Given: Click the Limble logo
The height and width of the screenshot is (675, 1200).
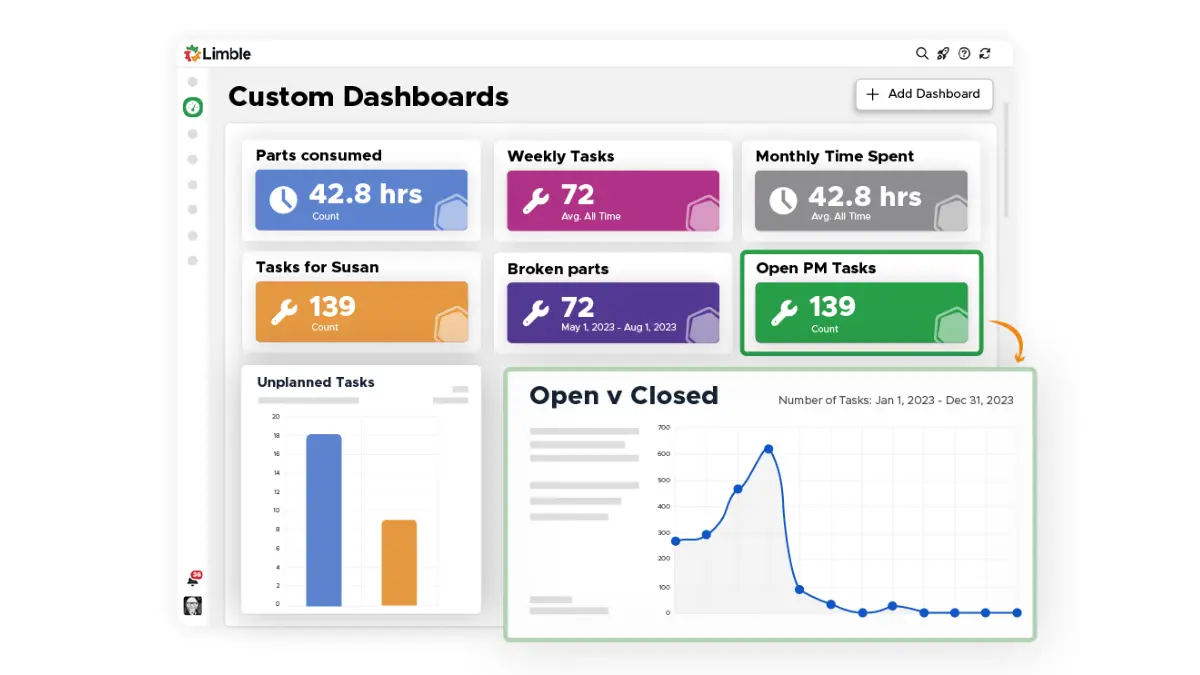Looking at the screenshot, I should pyautogui.click(x=217, y=53).
